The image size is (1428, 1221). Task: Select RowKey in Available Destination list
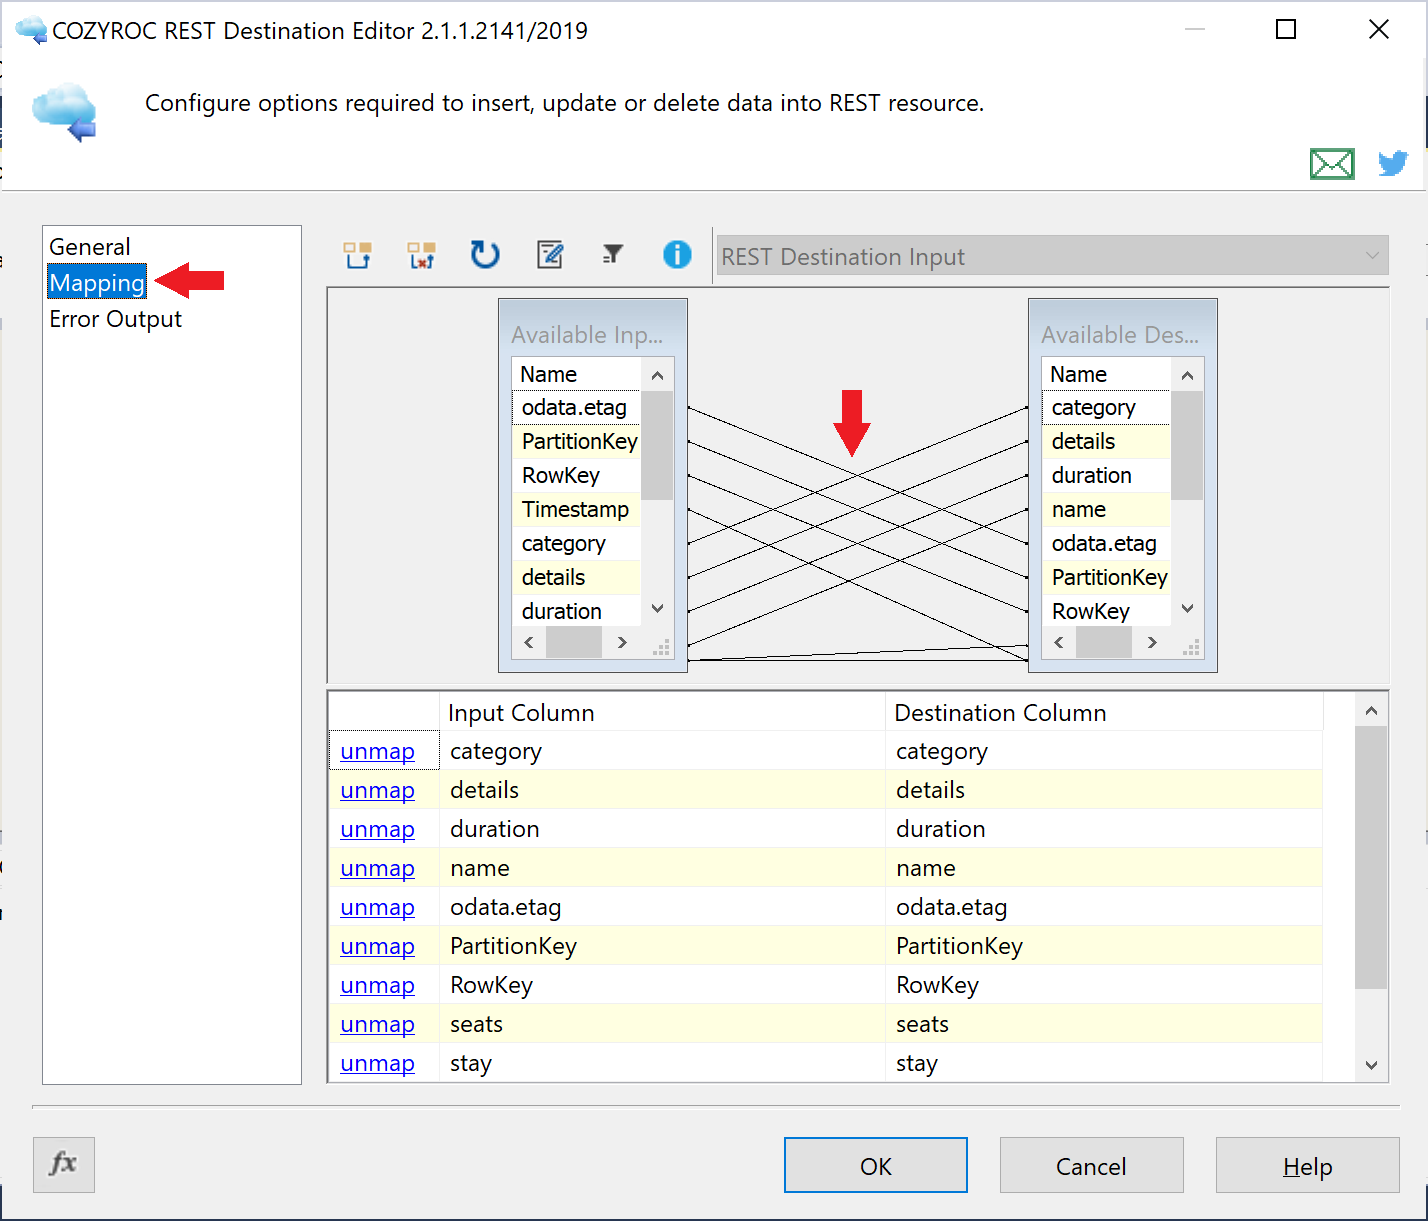click(1106, 611)
